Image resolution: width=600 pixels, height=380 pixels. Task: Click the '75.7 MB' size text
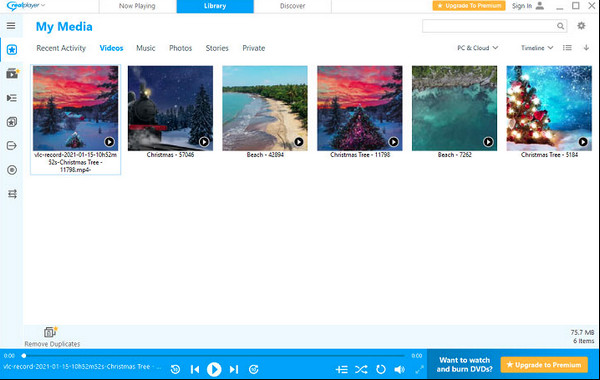tap(582, 332)
